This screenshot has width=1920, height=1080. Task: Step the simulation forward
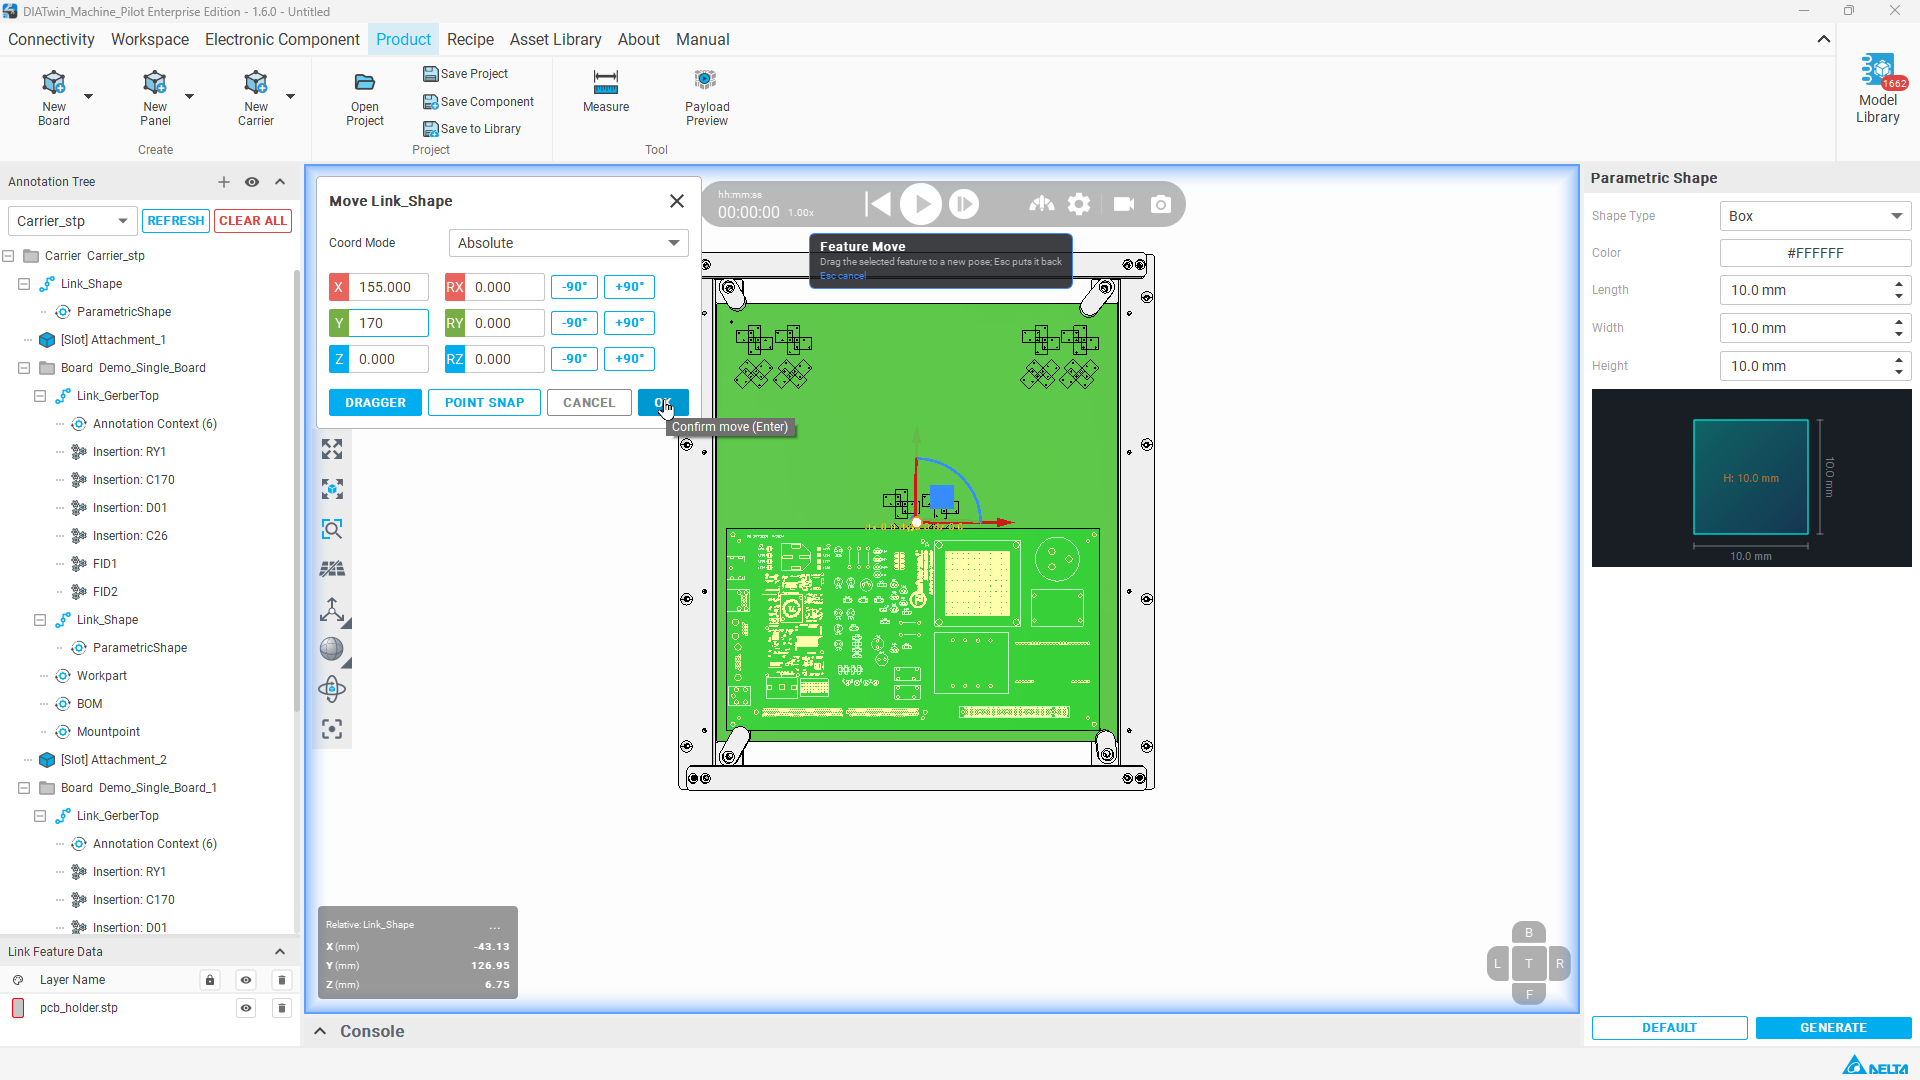point(964,204)
